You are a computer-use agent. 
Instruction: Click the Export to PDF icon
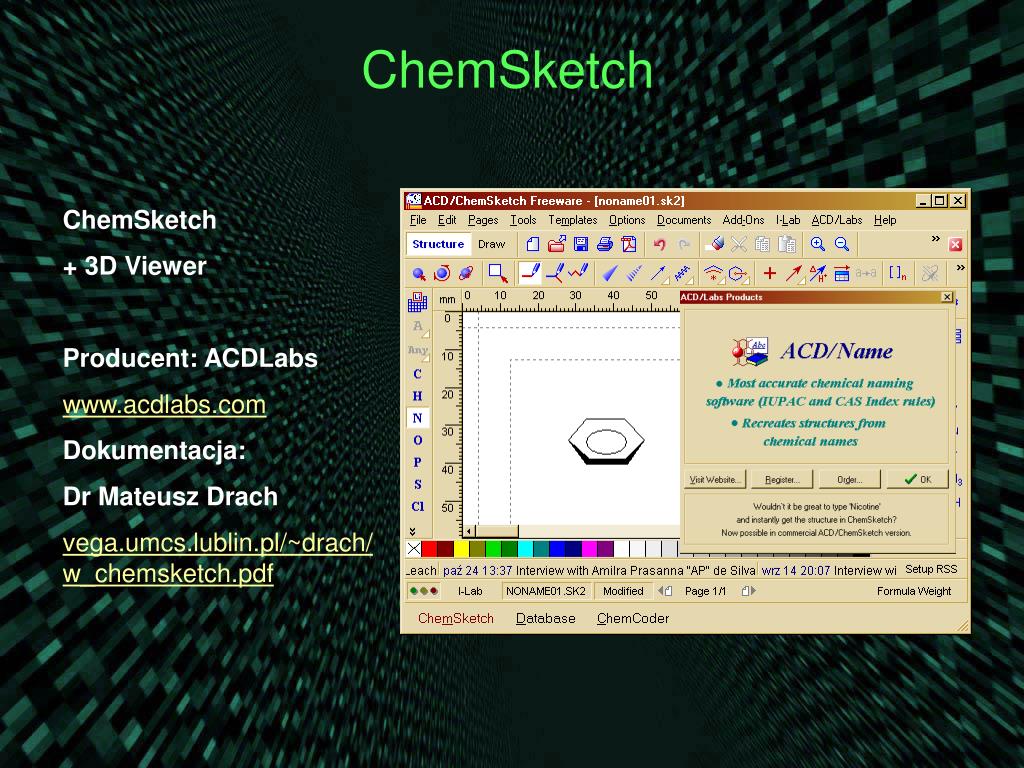coord(629,244)
